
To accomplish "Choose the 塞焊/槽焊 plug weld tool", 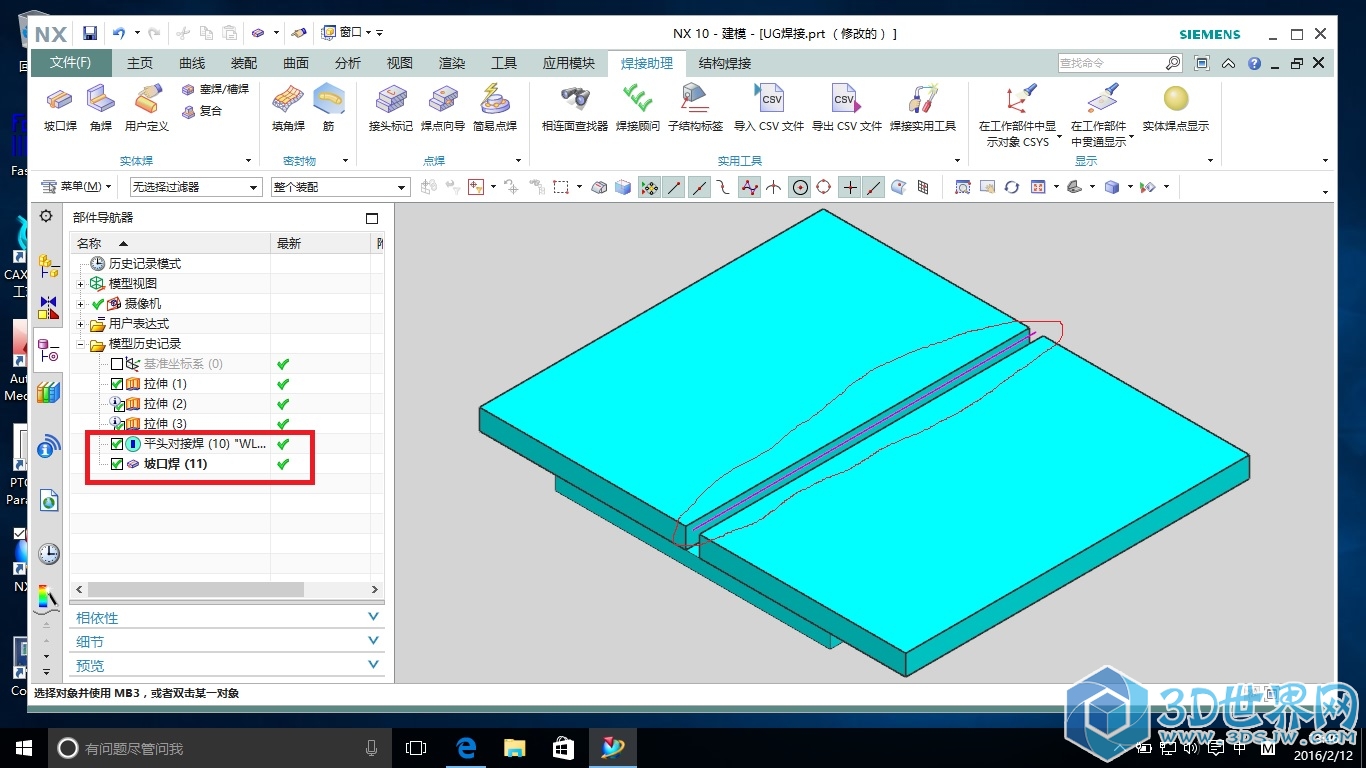I will [215, 89].
